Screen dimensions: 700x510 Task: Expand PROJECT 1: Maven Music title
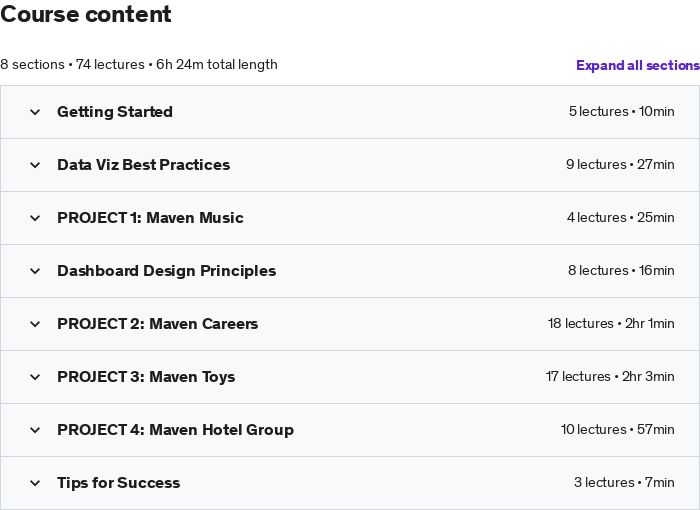pos(150,218)
